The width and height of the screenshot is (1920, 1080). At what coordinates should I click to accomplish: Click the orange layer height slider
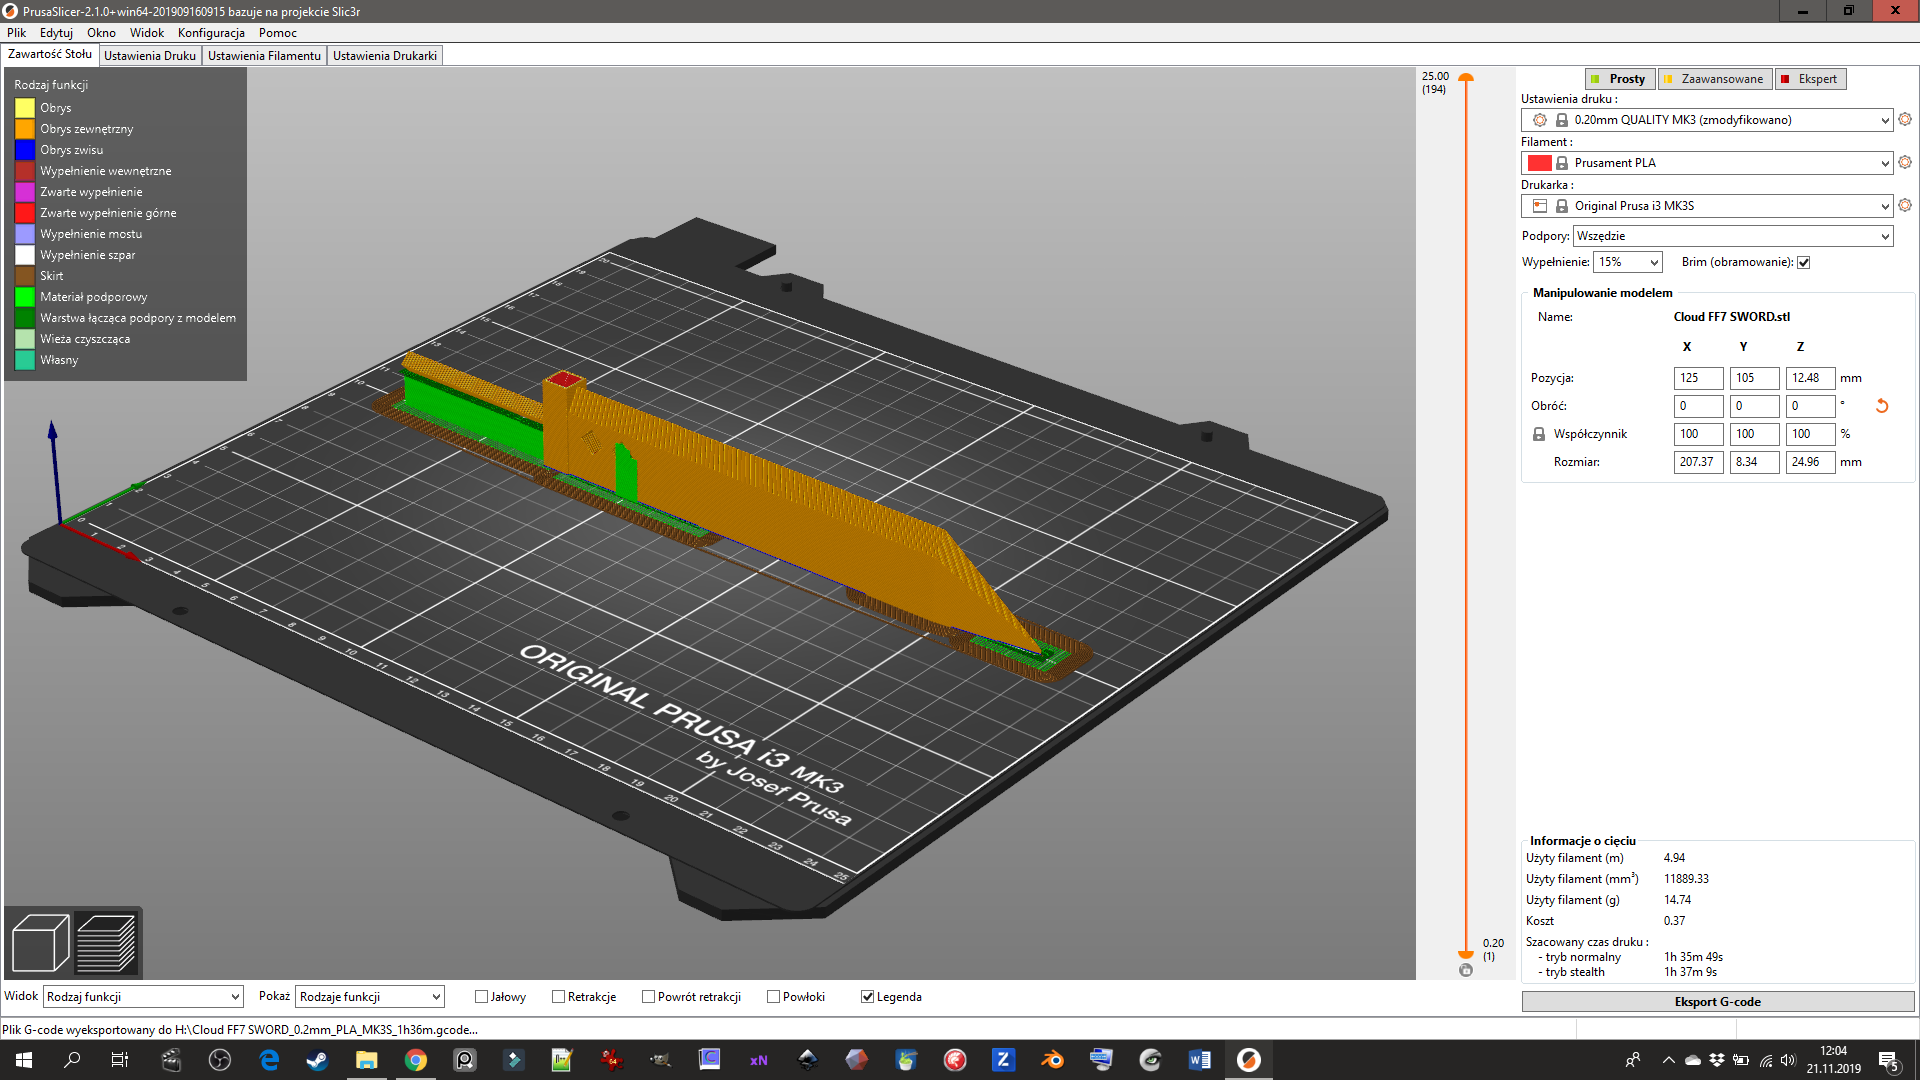tap(1465, 83)
